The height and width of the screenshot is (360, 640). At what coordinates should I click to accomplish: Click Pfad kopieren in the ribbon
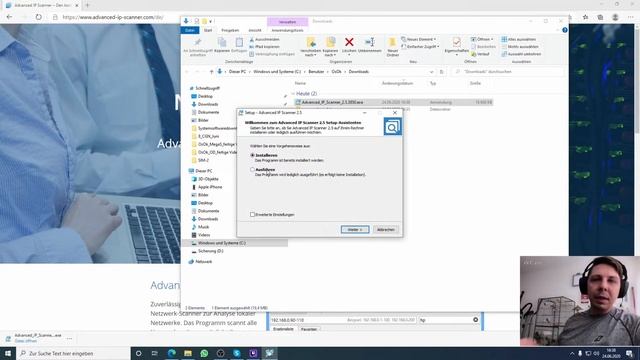coord(264,47)
